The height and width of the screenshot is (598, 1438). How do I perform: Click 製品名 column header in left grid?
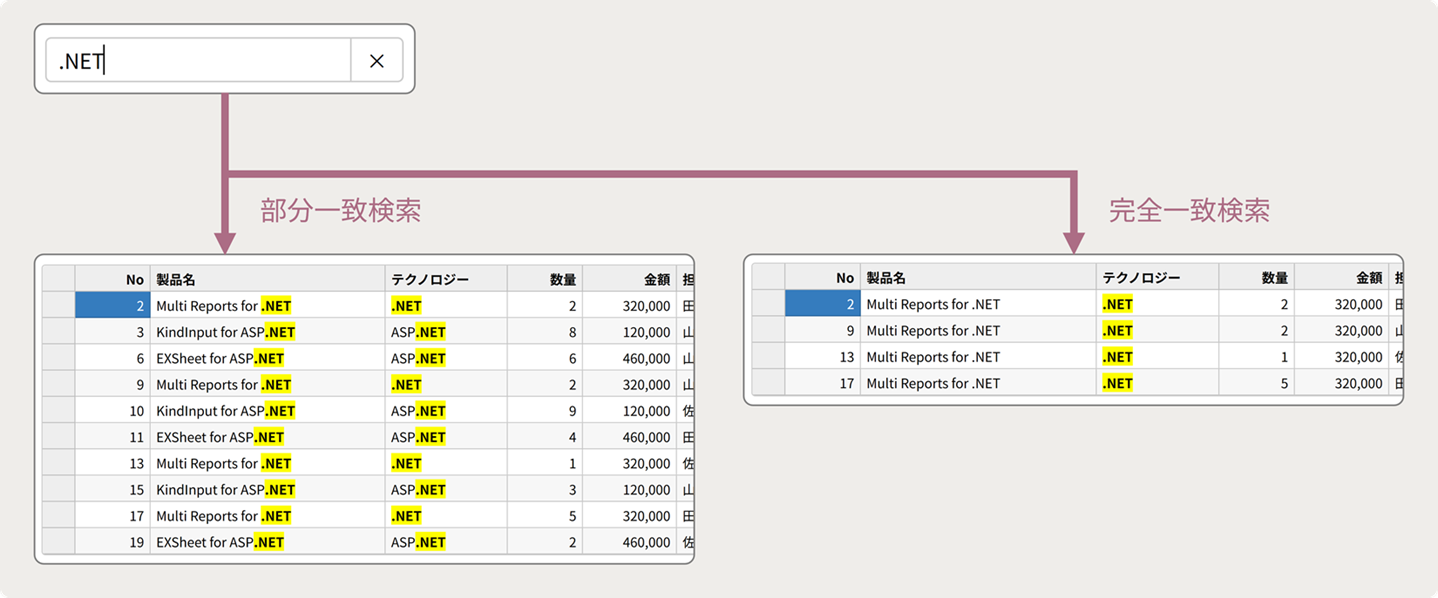click(266, 279)
